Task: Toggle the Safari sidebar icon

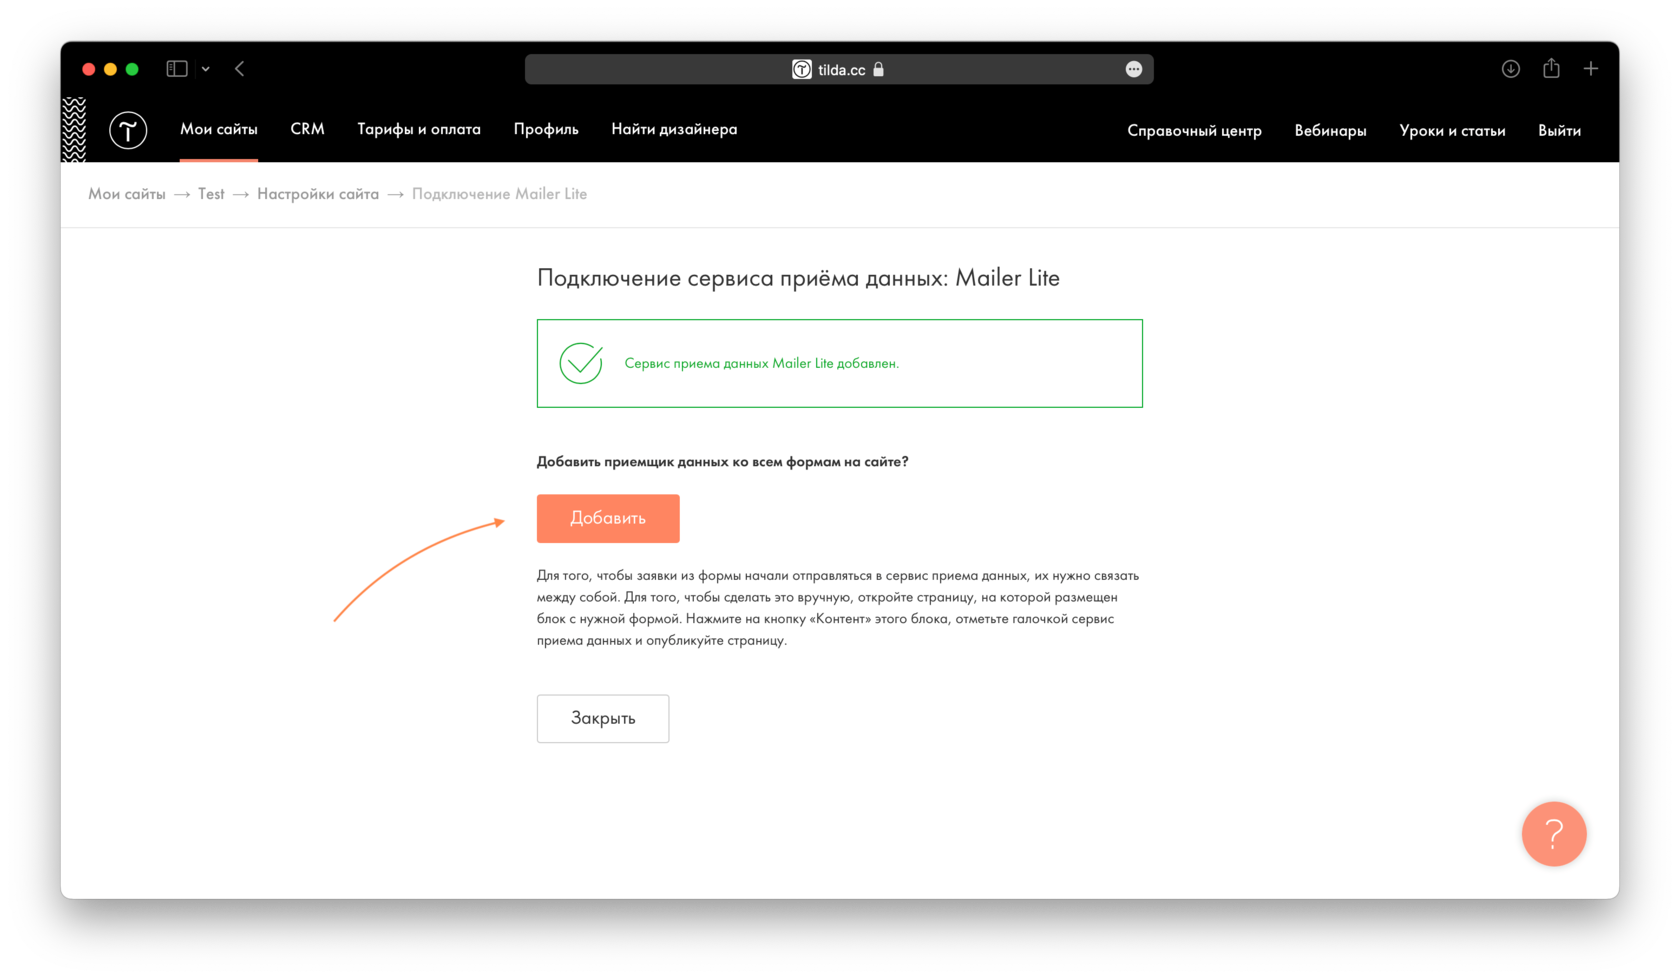Action: click(176, 68)
